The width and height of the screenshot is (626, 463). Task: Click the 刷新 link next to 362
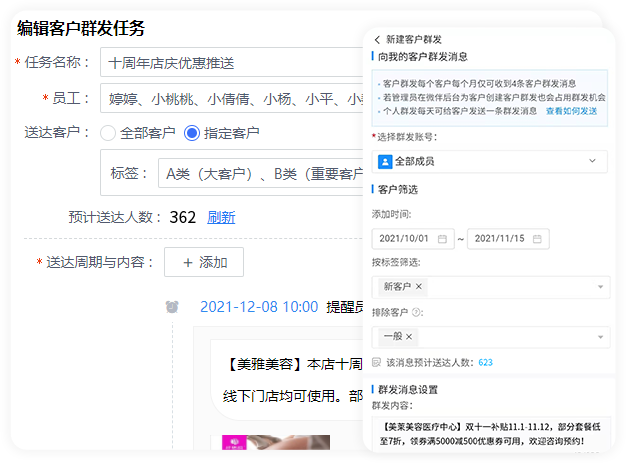(221, 217)
